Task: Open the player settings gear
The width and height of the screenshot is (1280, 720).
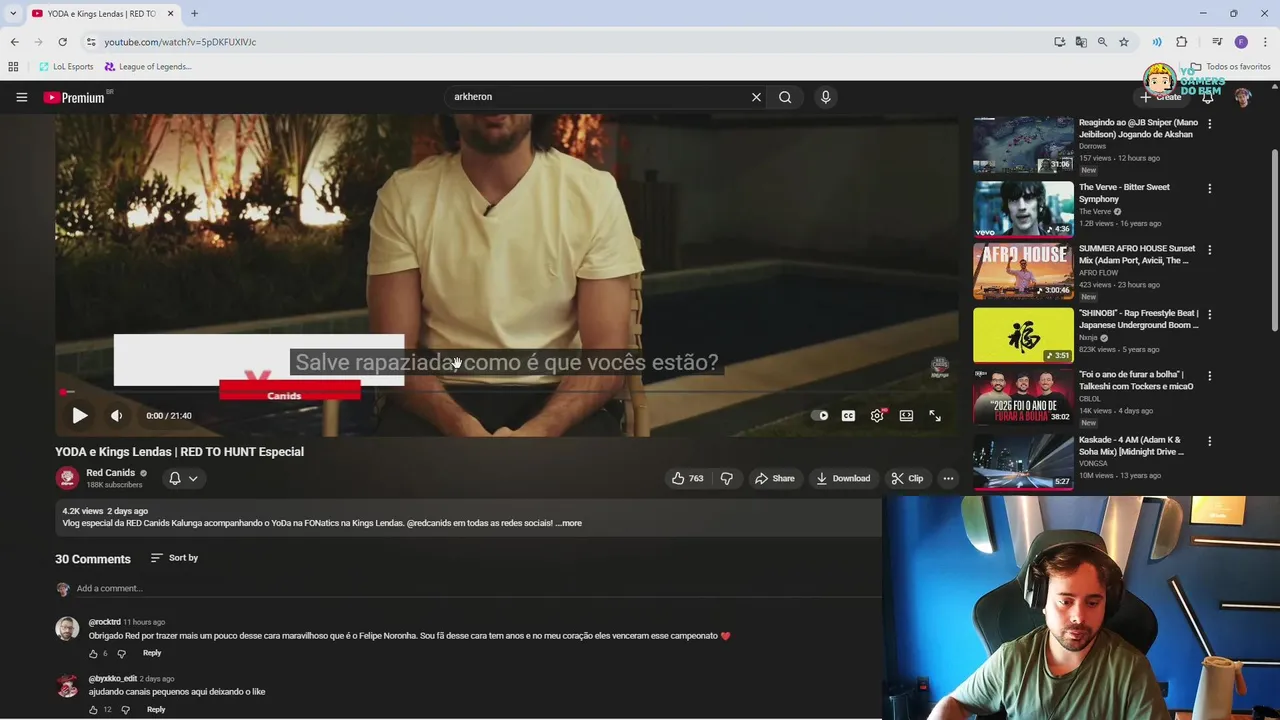Action: (877, 416)
